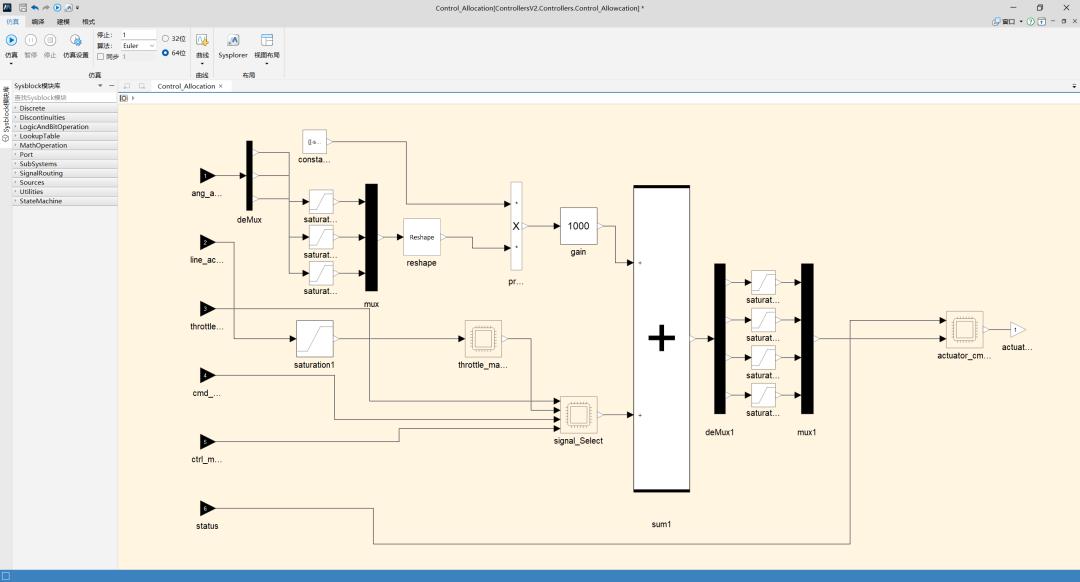
Task: Select the status input port
Action: coord(207,509)
